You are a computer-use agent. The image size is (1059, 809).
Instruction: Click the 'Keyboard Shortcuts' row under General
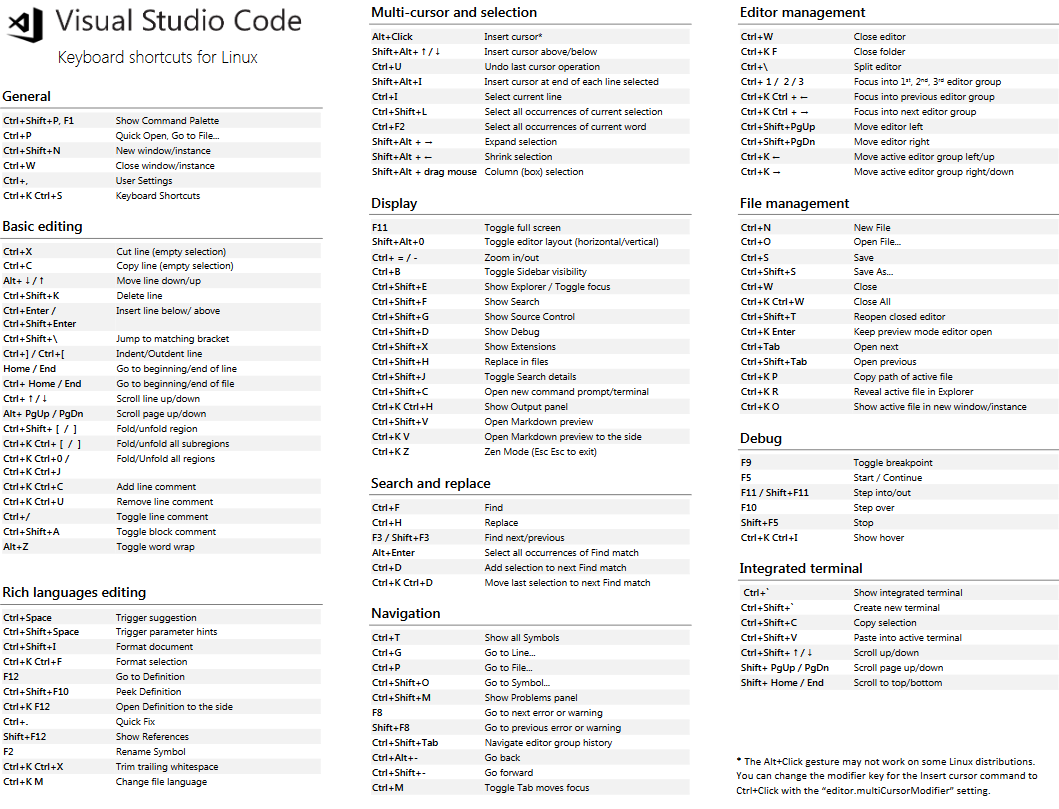pyautogui.click(x=160, y=197)
